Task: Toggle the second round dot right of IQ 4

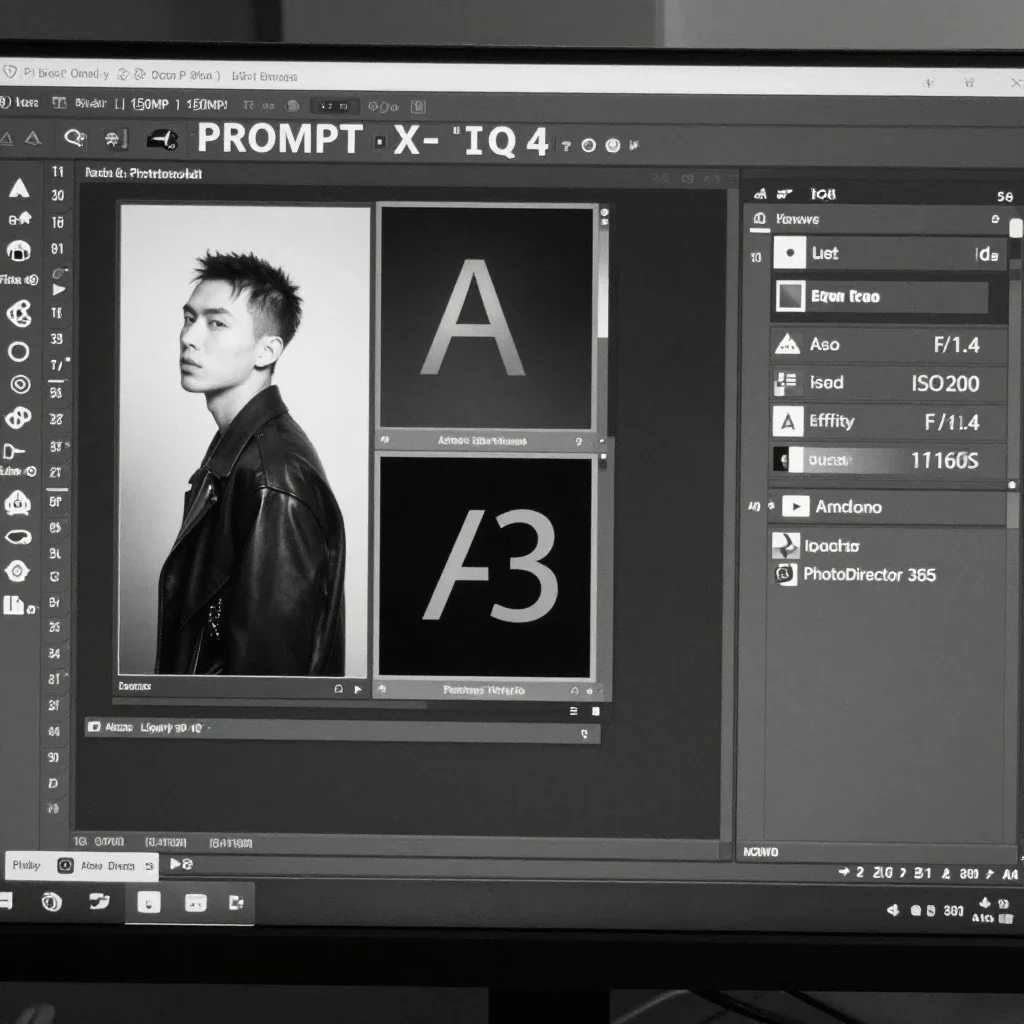Action: (x=613, y=145)
